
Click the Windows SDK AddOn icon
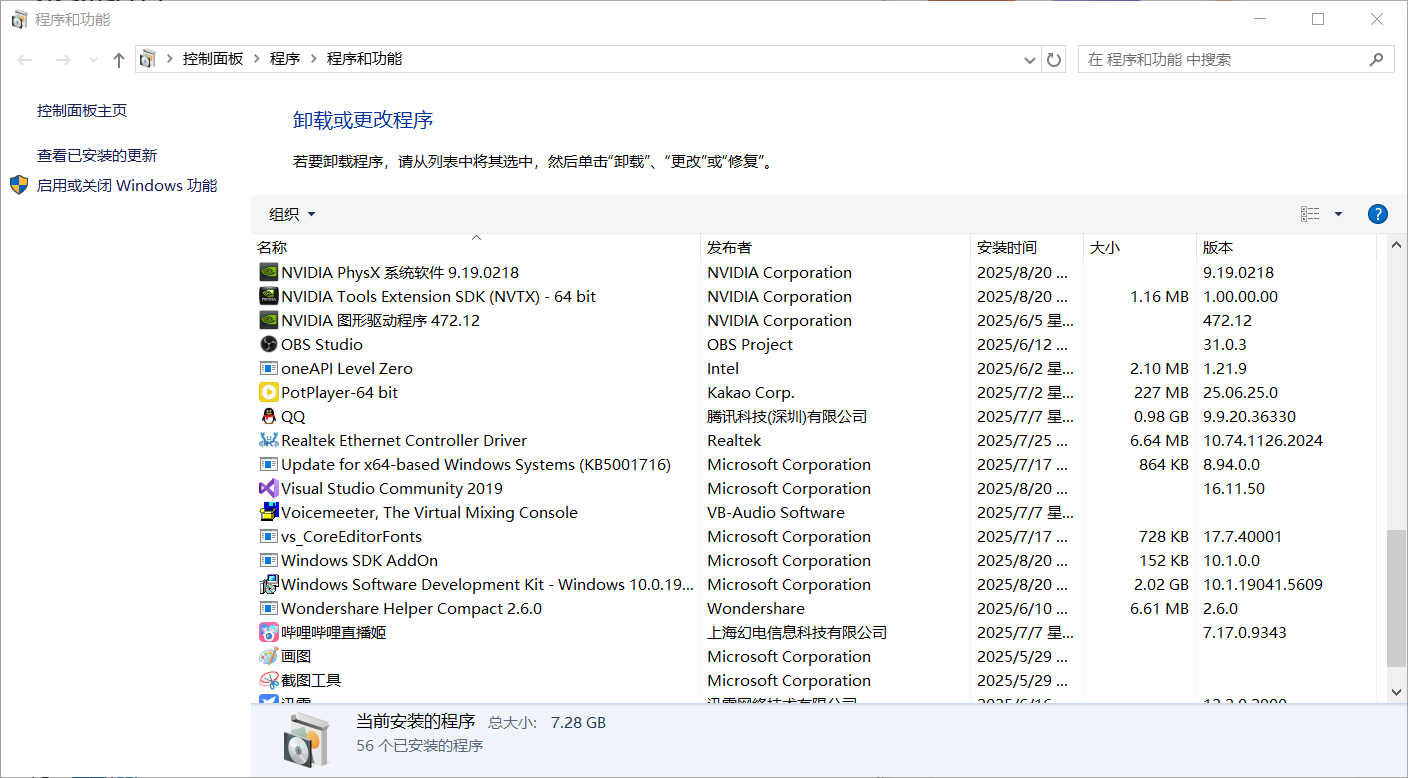click(x=268, y=560)
